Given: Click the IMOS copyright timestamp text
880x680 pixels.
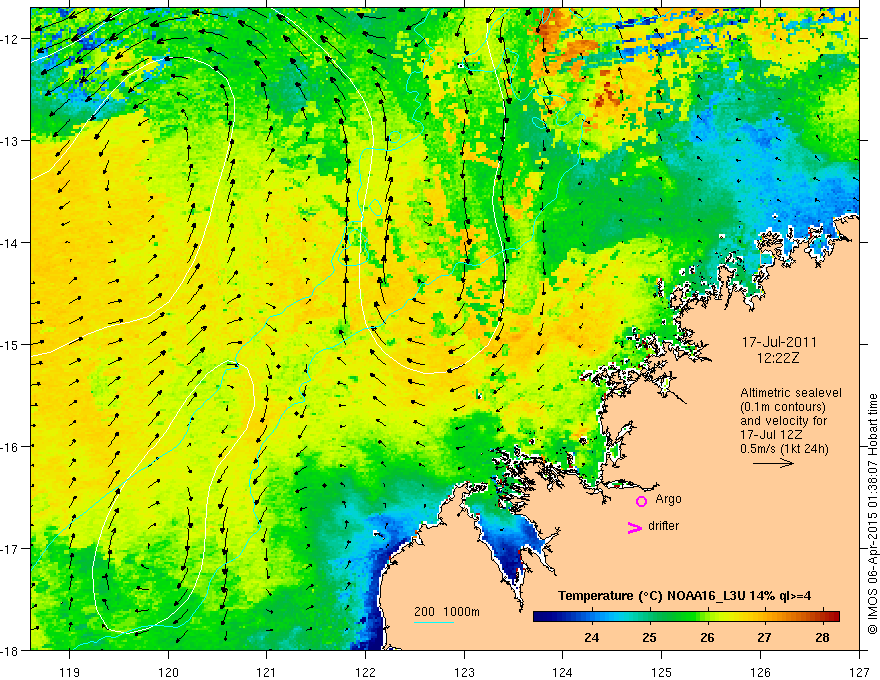Looking at the screenshot, I should pyautogui.click(x=873, y=514).
